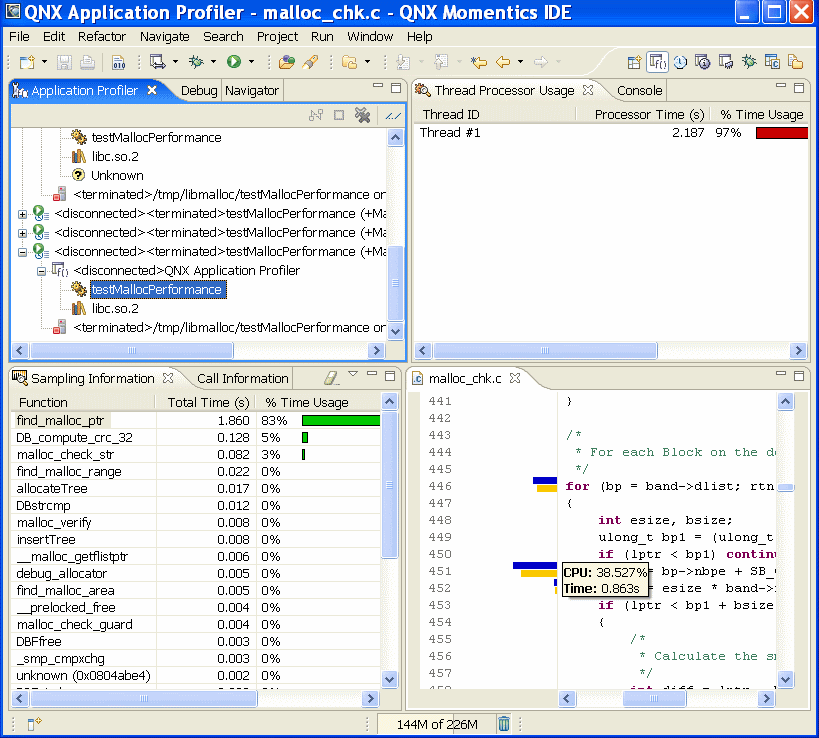Click the garbage collector trash icon
The height and width of the screenshot is (738, 819).
pos(504,724)
